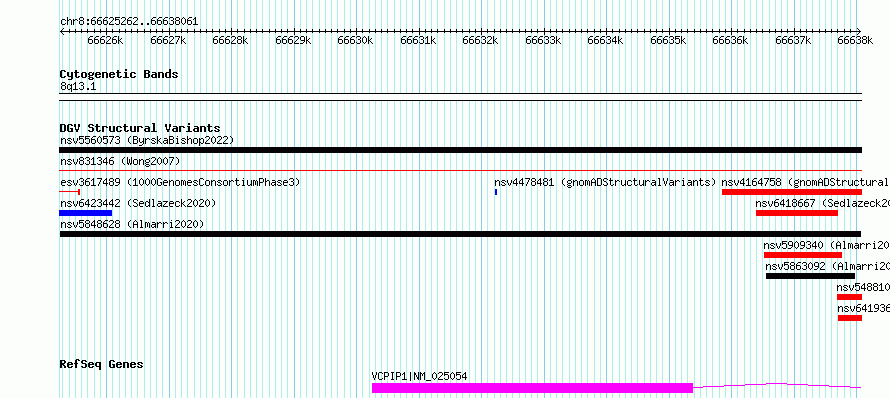Click the red bar under nsv5909340

point(803,255)
